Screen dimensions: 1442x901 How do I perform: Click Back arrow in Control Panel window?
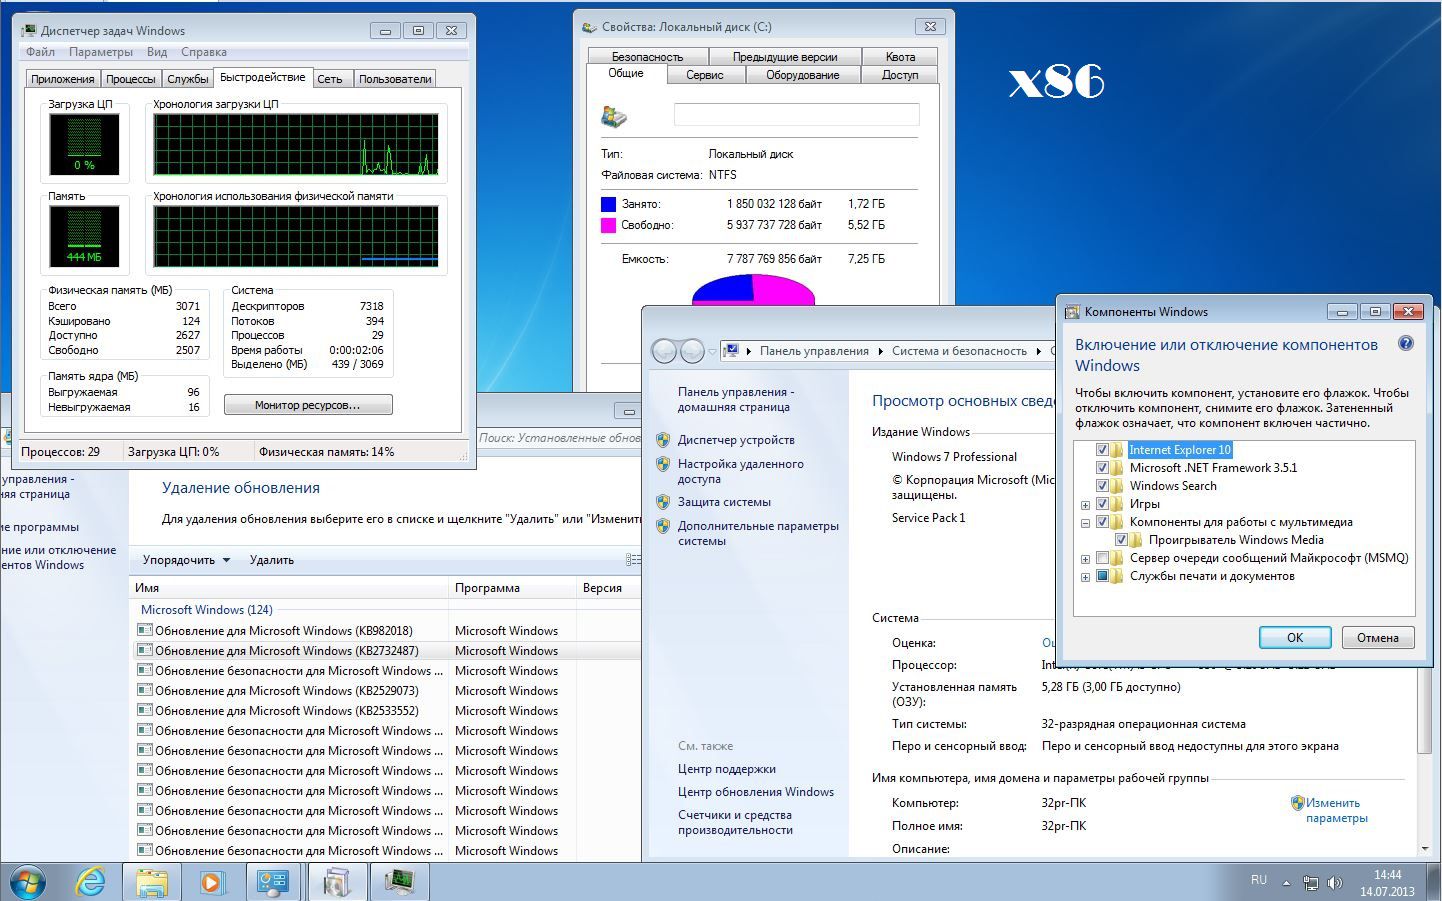(664, 351)
